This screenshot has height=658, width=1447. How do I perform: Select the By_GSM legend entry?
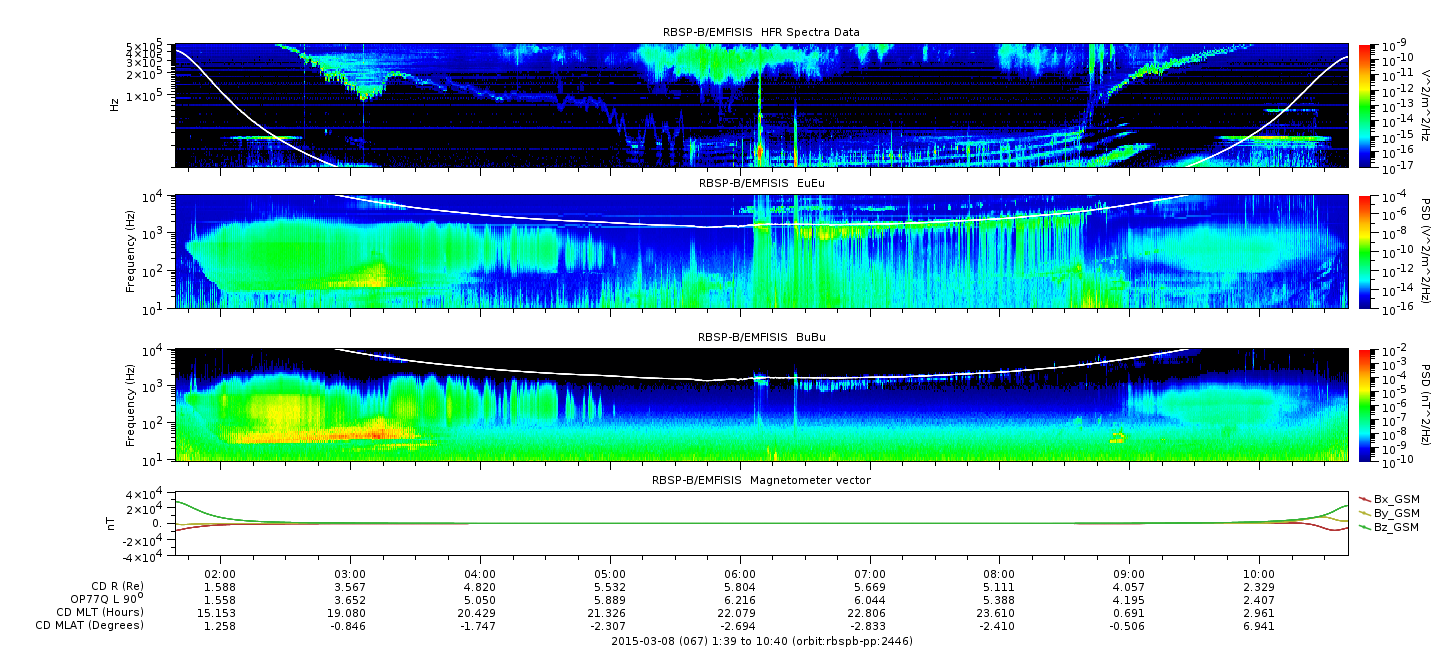(x=1395, y=512)
